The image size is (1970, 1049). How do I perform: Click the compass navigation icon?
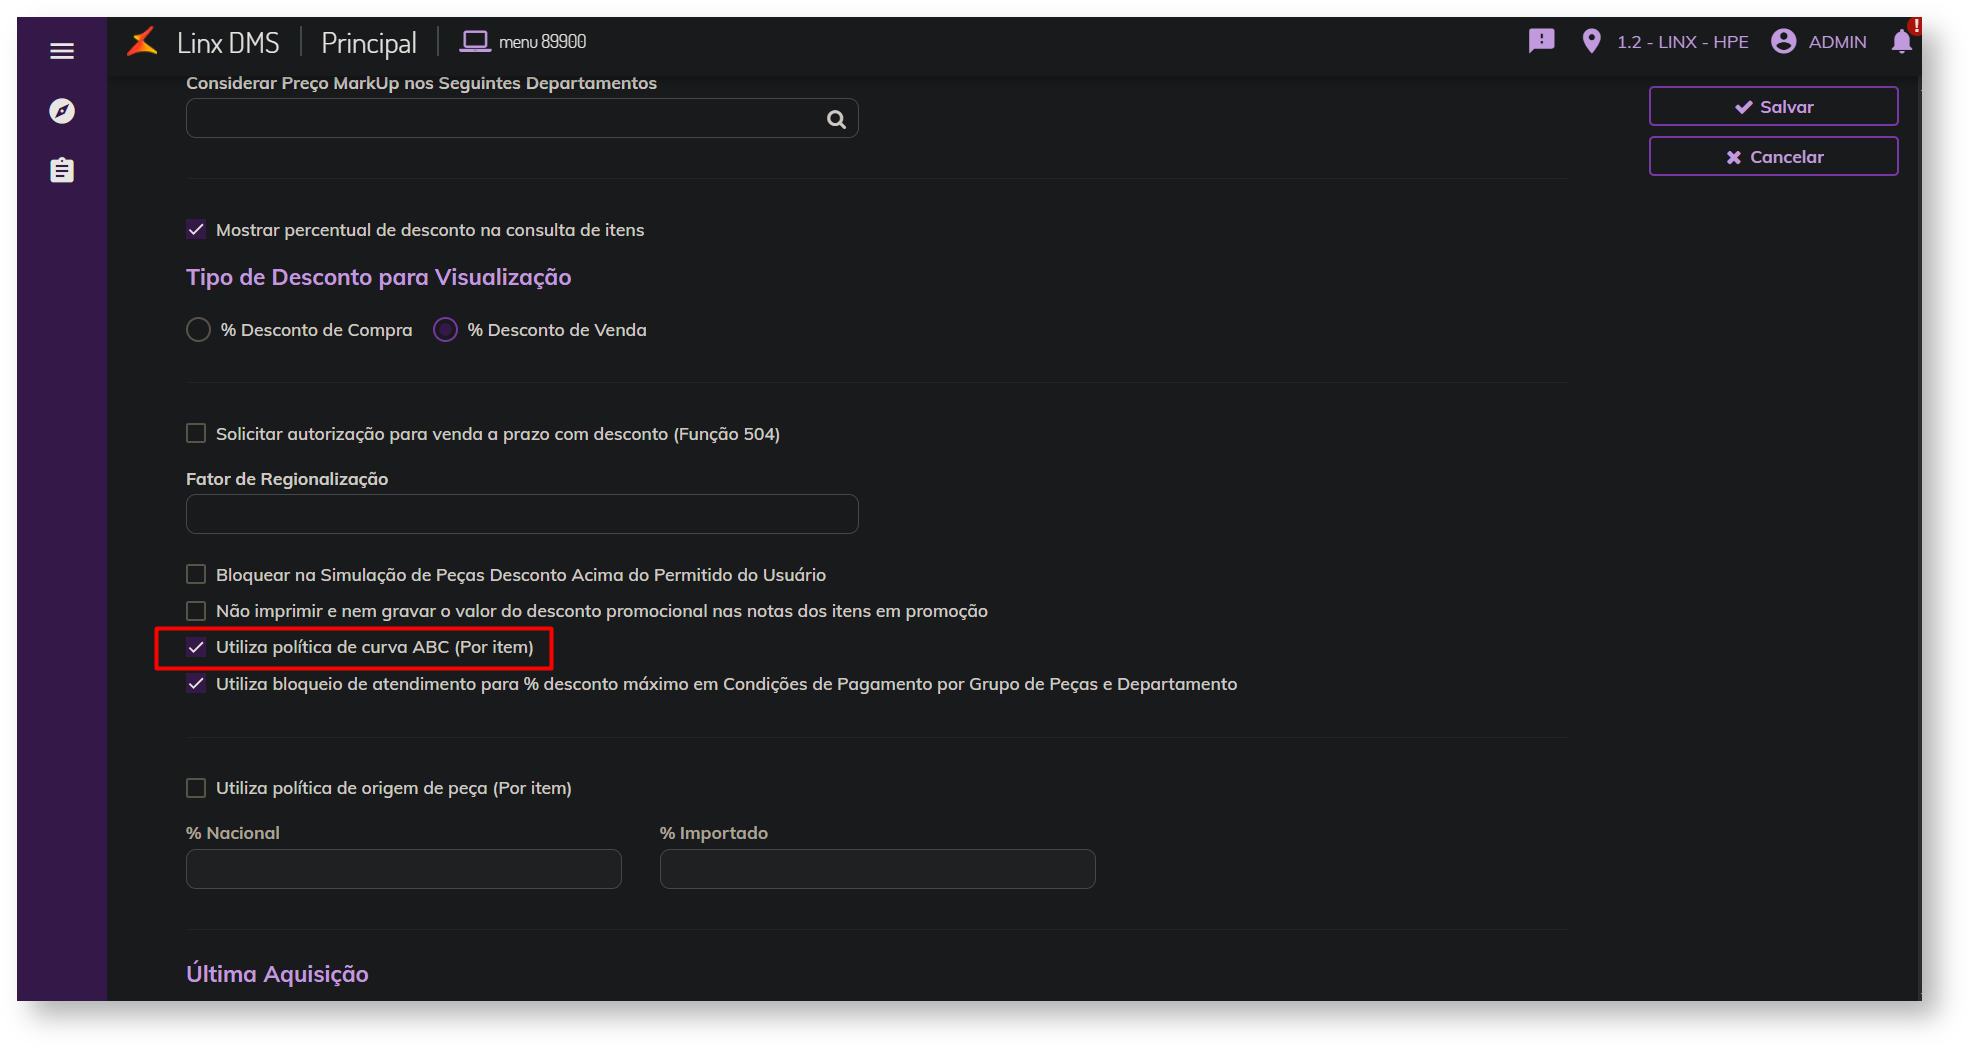coord(62,111)
